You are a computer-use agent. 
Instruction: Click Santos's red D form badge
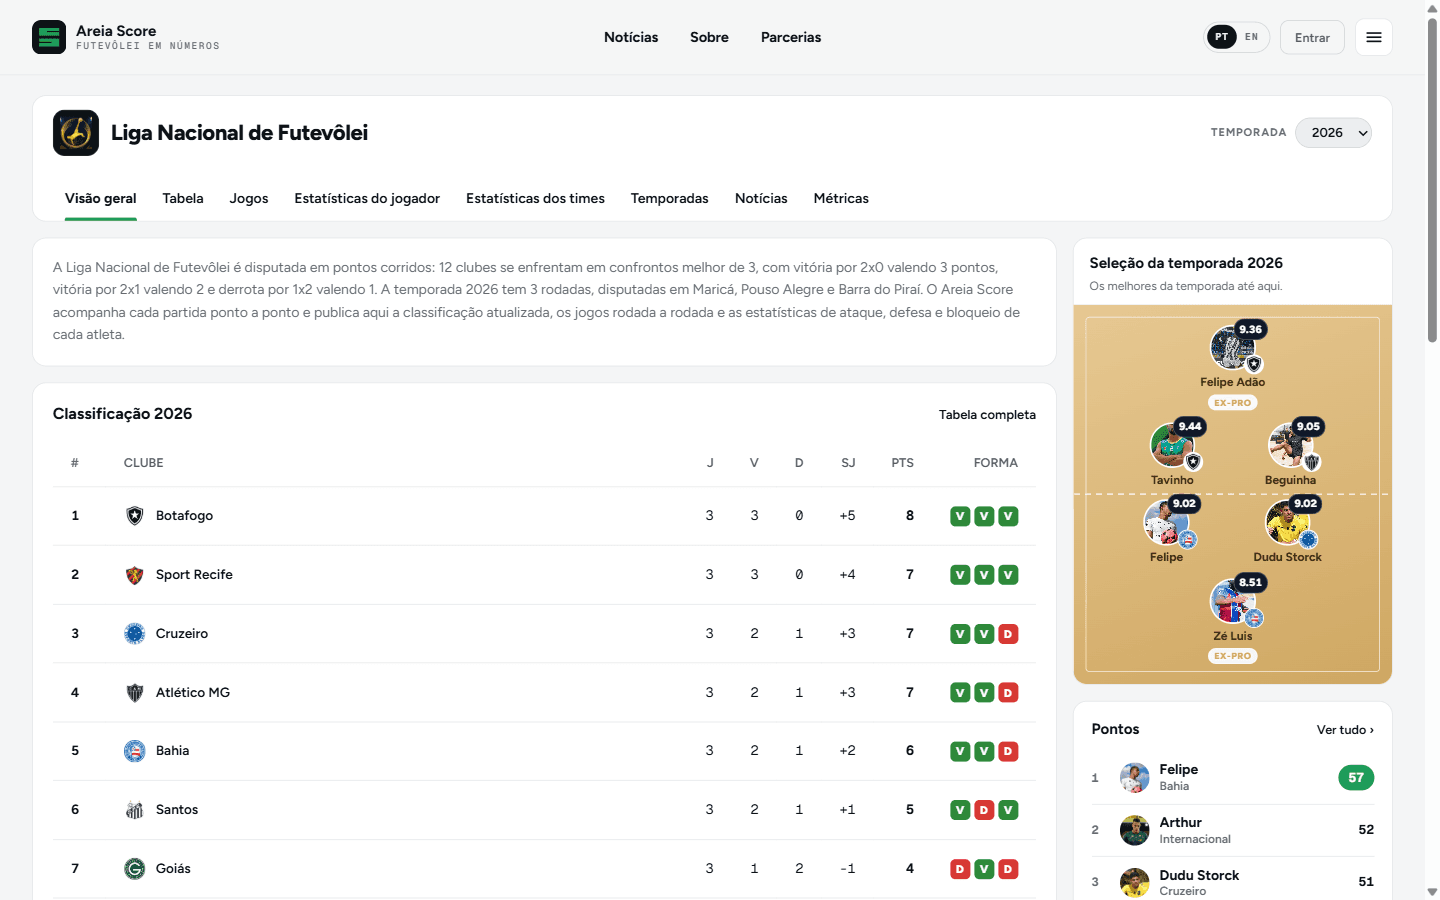point(984,810)
